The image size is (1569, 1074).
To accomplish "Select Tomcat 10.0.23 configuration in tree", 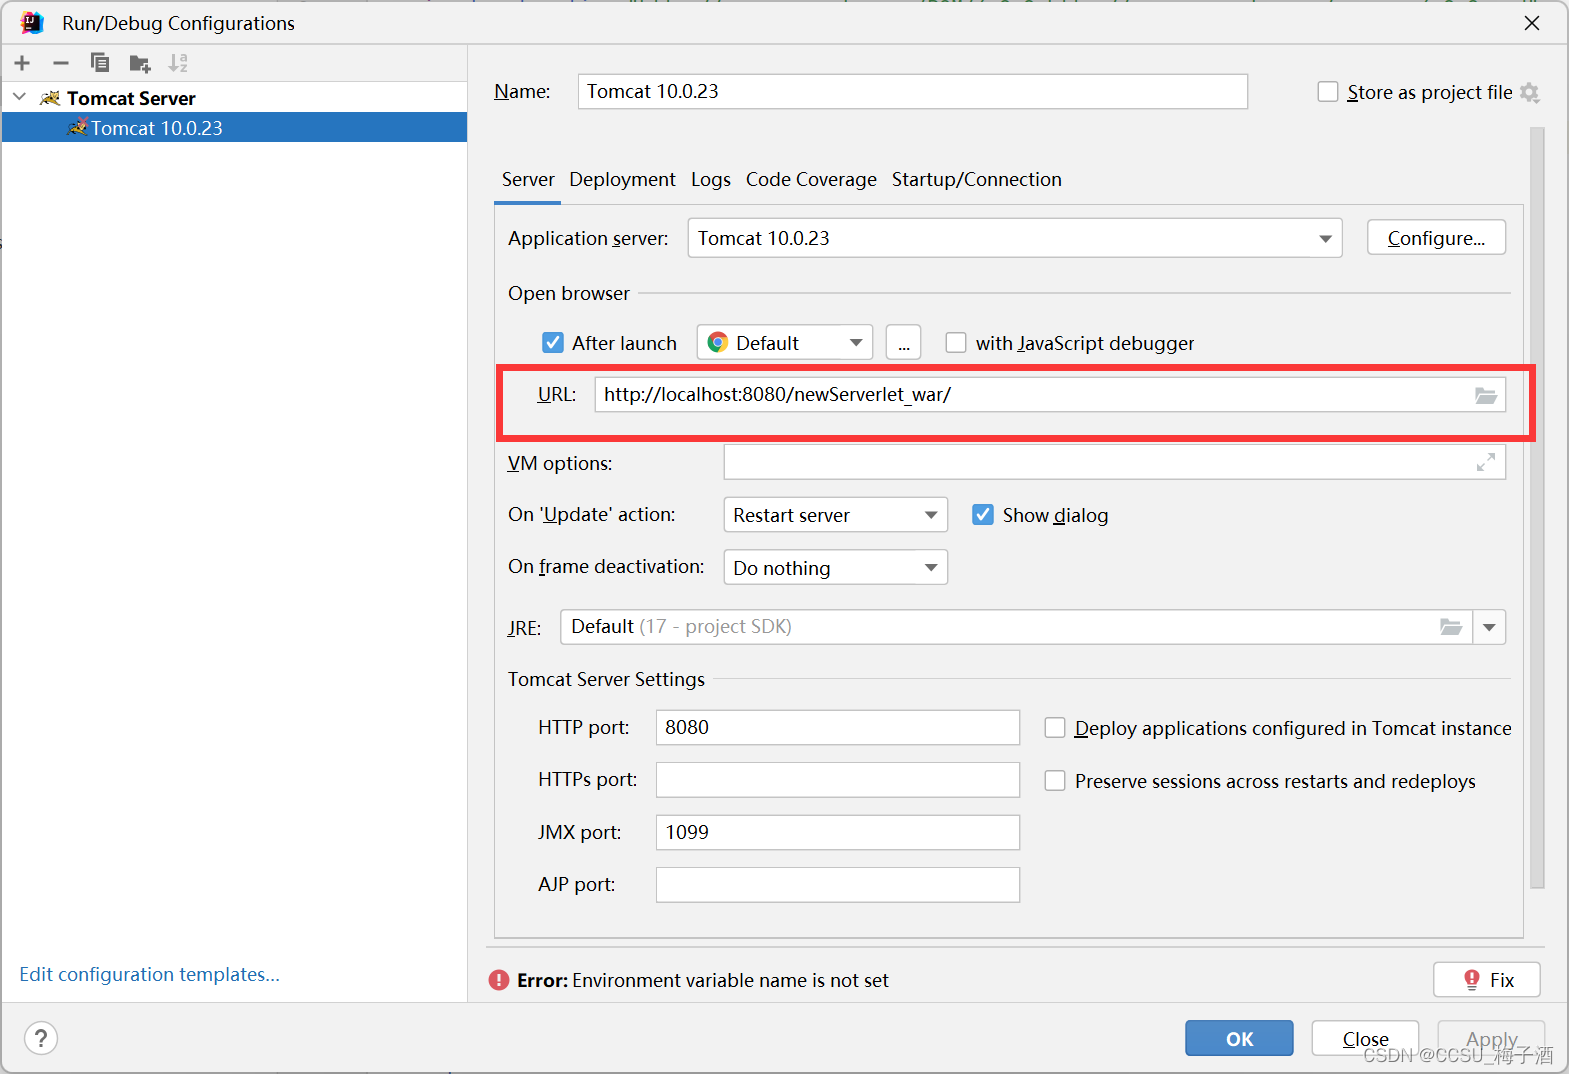I will (x=234, y=128).
